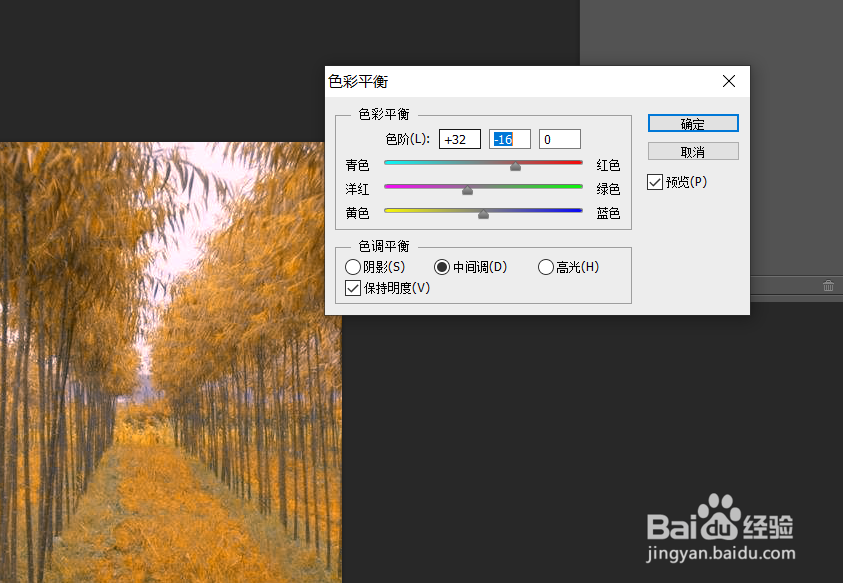This screenshot has width=843, height=583.
Task: Click the 青色 label
Action: [358, 165]
